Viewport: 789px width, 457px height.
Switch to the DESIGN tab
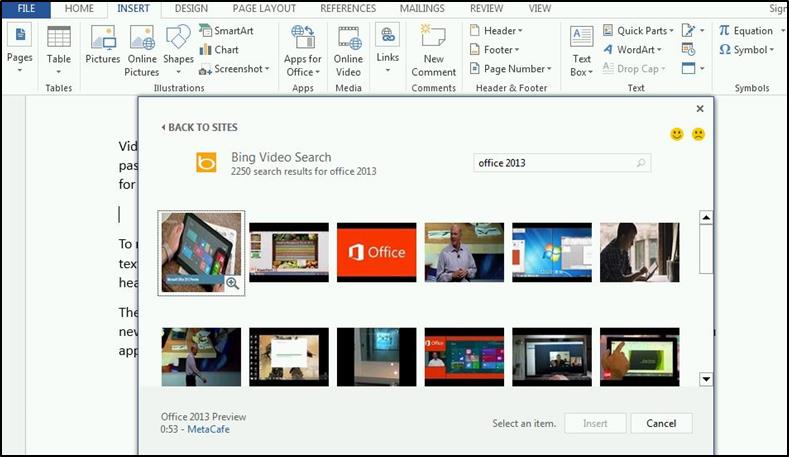pyautogui.click(x=191, y=9)
